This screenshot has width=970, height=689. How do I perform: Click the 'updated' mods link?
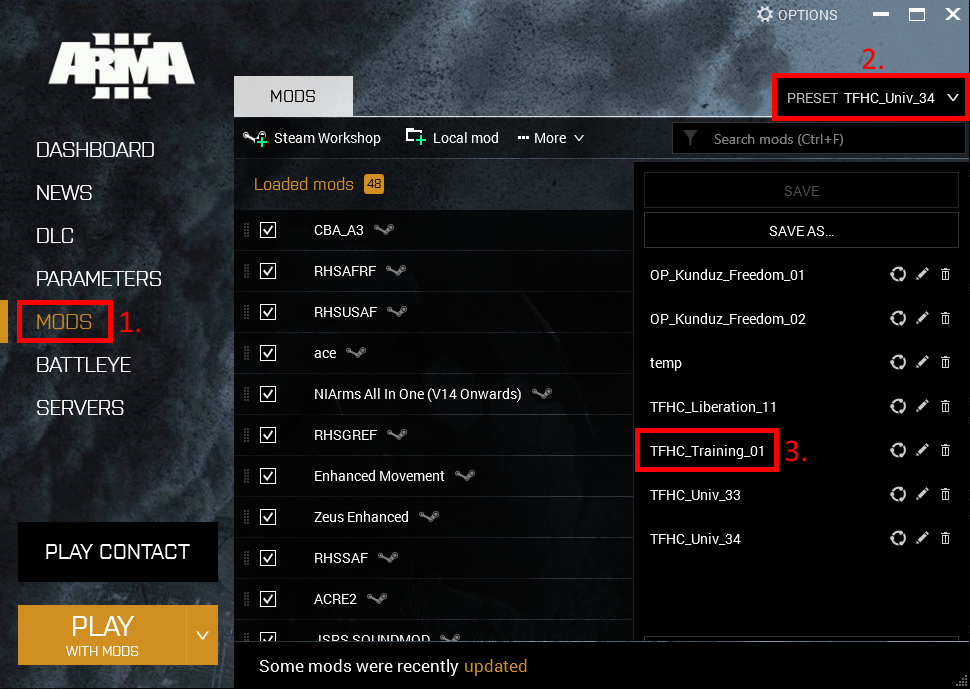496,666
